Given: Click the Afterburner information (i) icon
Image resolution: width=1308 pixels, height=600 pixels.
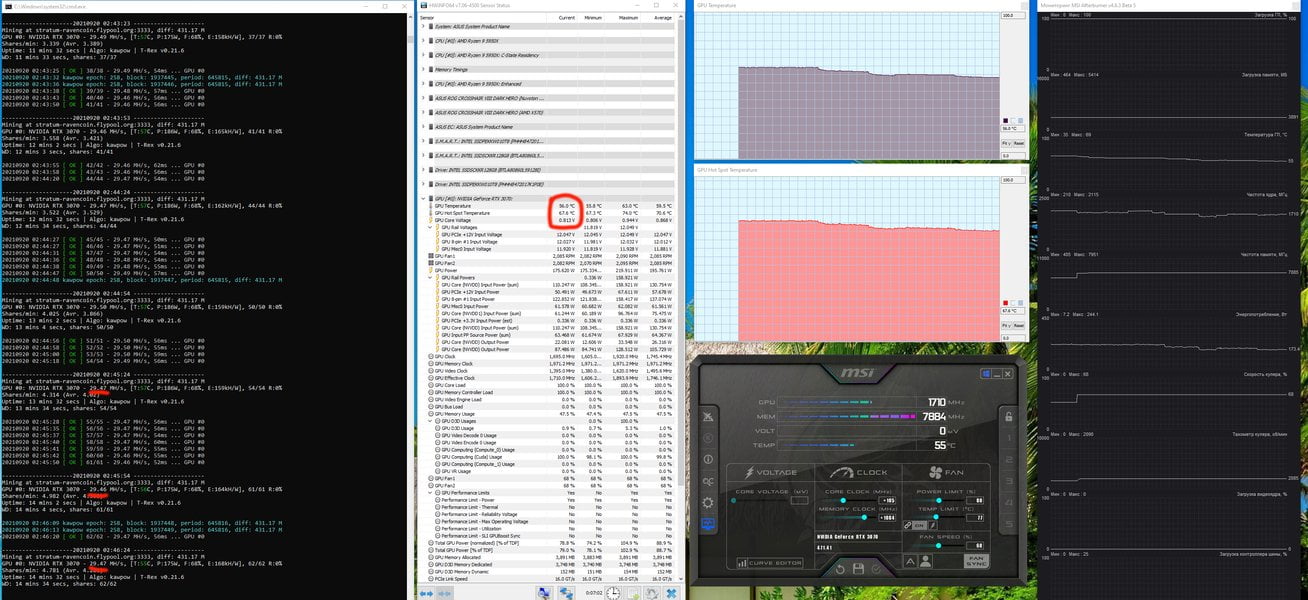Looking at the screenshot, I should (x=708, y=459).
